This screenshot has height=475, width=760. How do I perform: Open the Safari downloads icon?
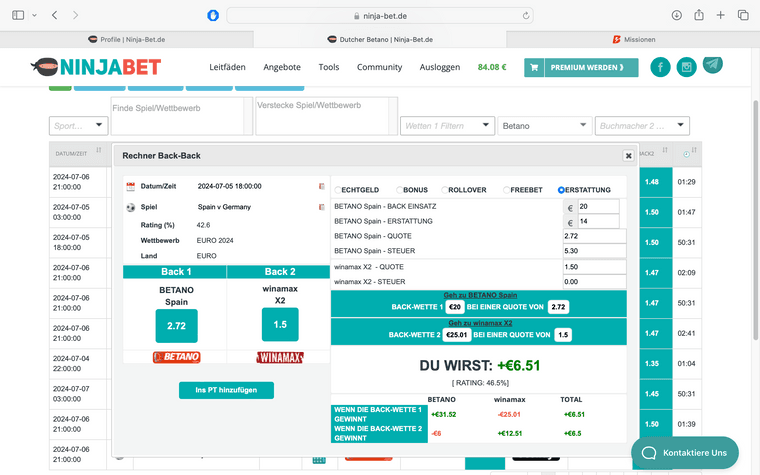click(677, 15)
